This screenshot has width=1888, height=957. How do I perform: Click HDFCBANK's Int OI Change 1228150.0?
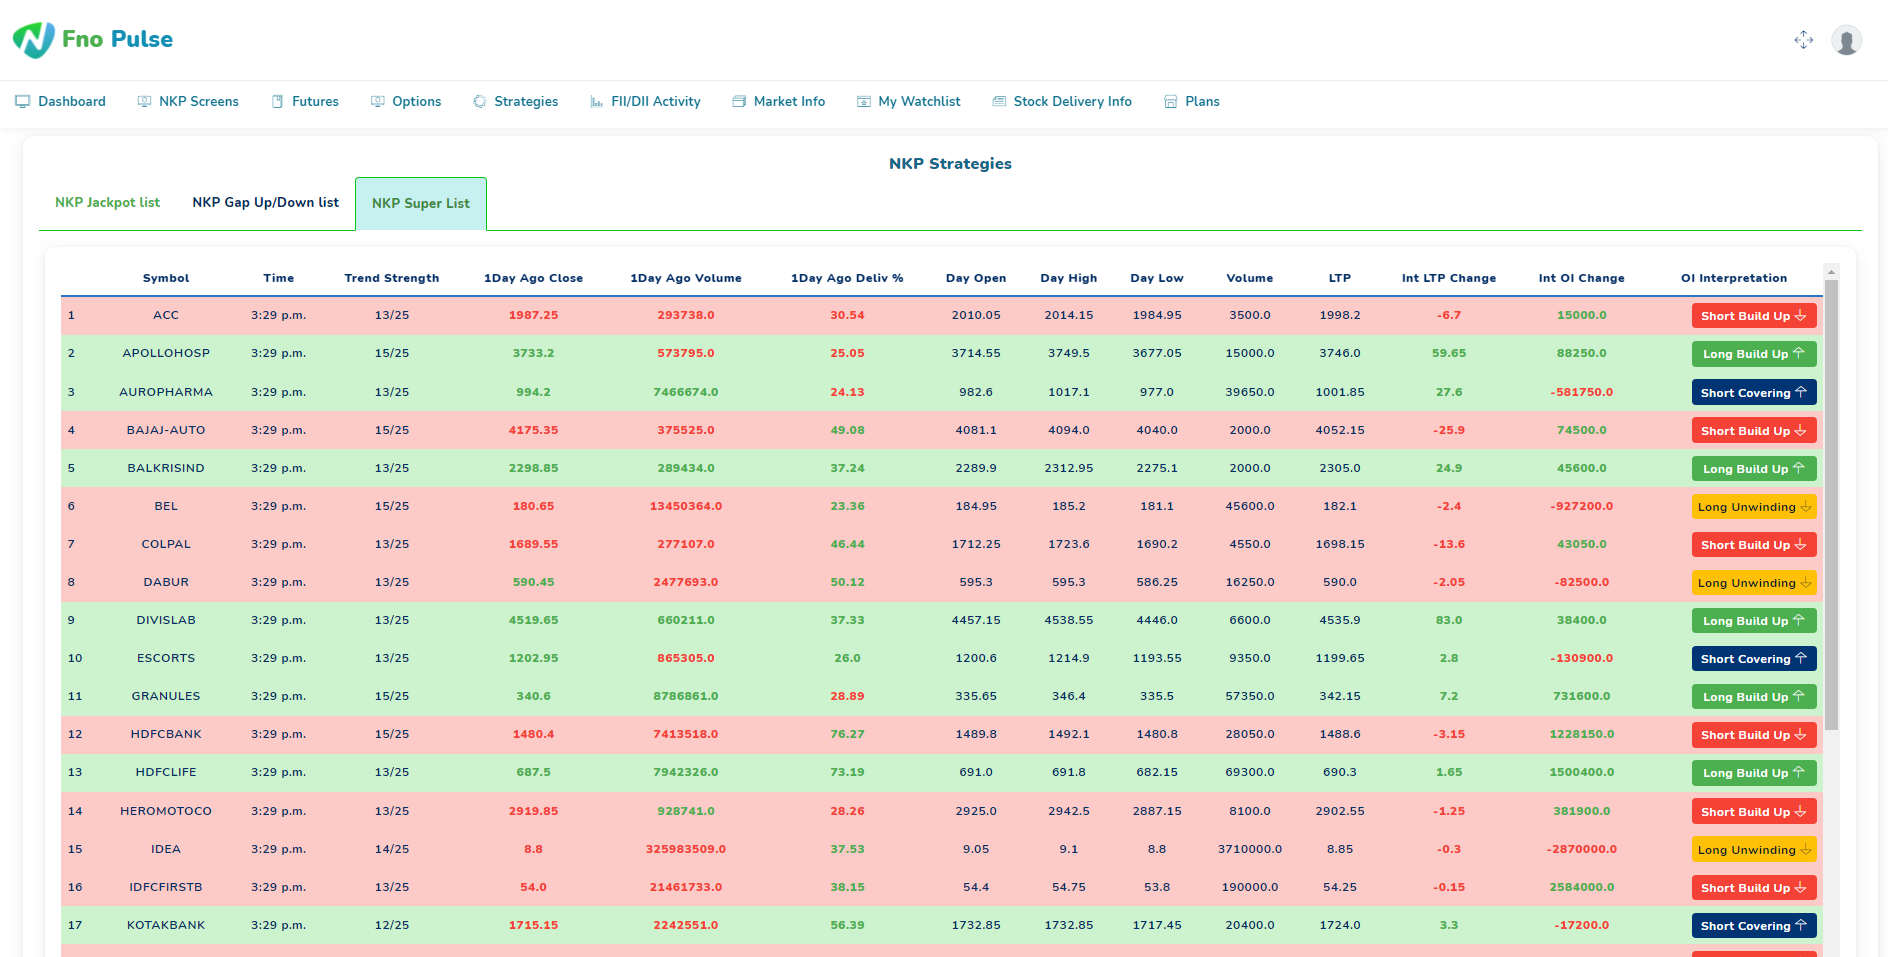click(1582, 734)
